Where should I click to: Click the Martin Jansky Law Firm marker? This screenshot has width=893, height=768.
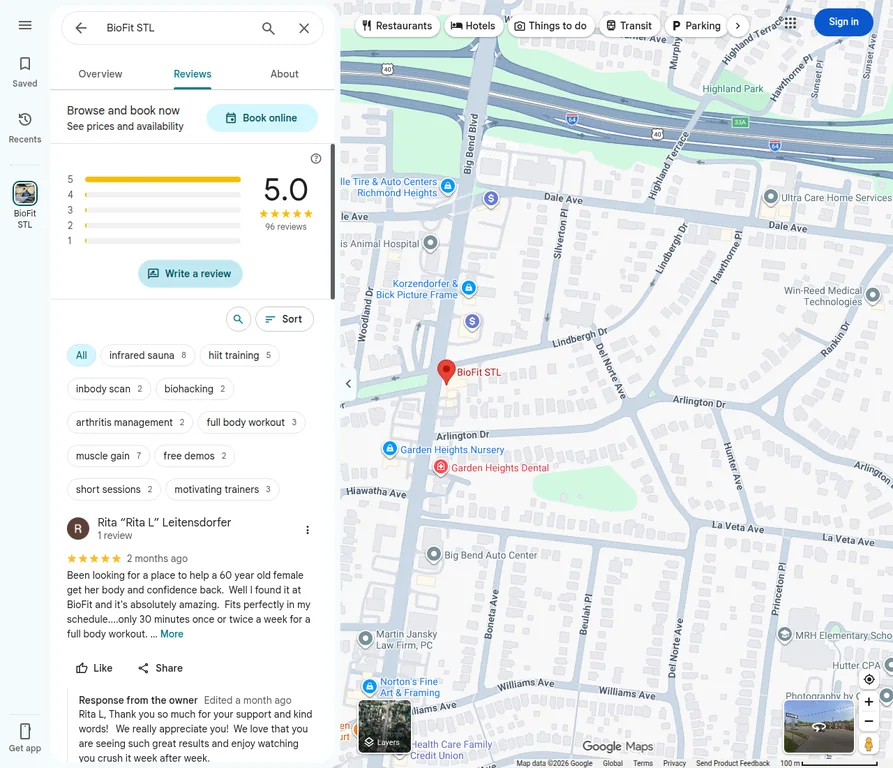366,638
